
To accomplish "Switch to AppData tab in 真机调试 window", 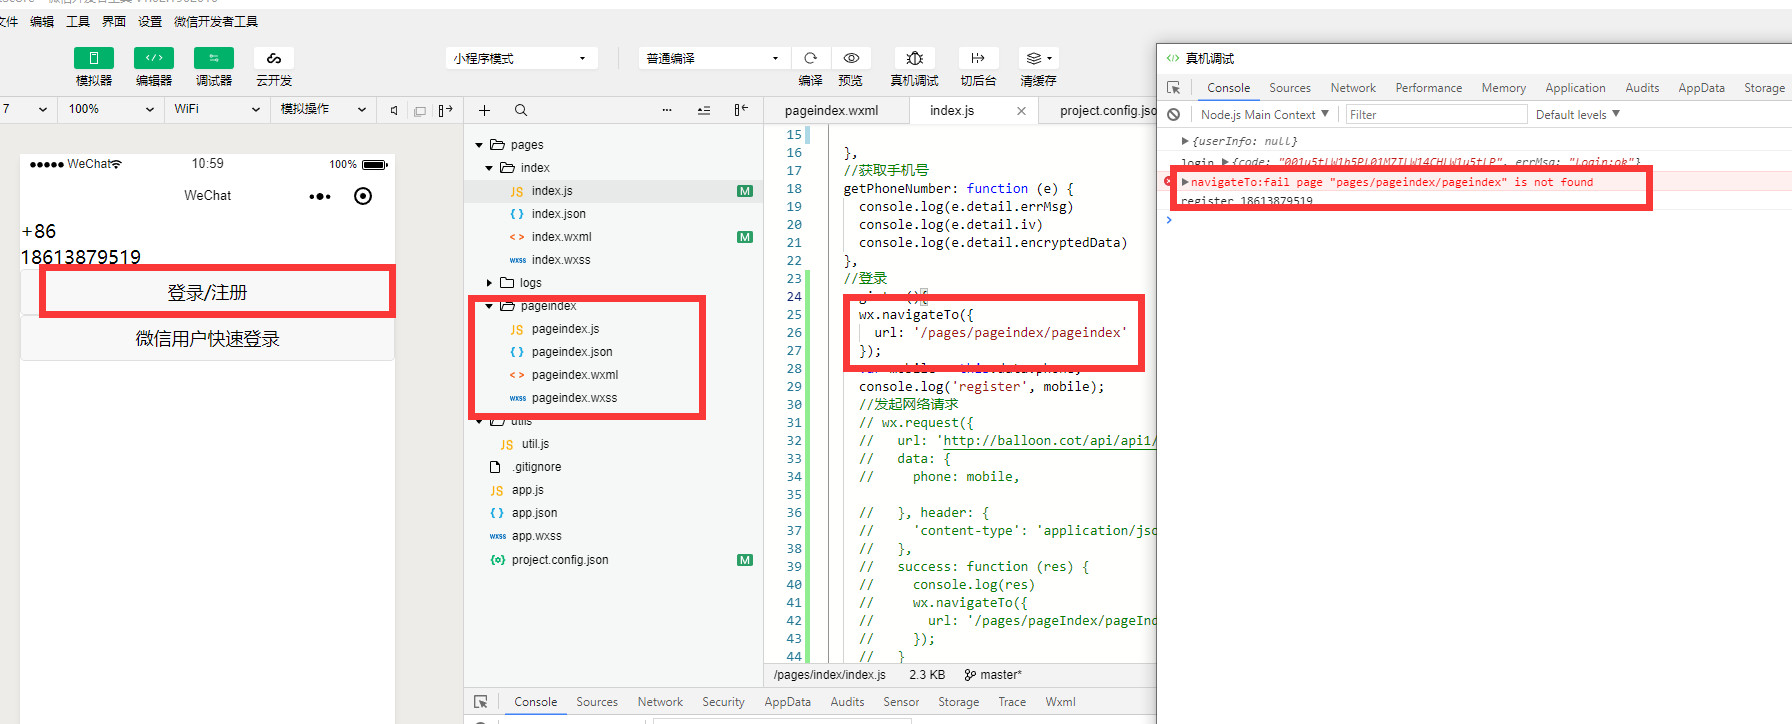I will [x=1701, y=88].
